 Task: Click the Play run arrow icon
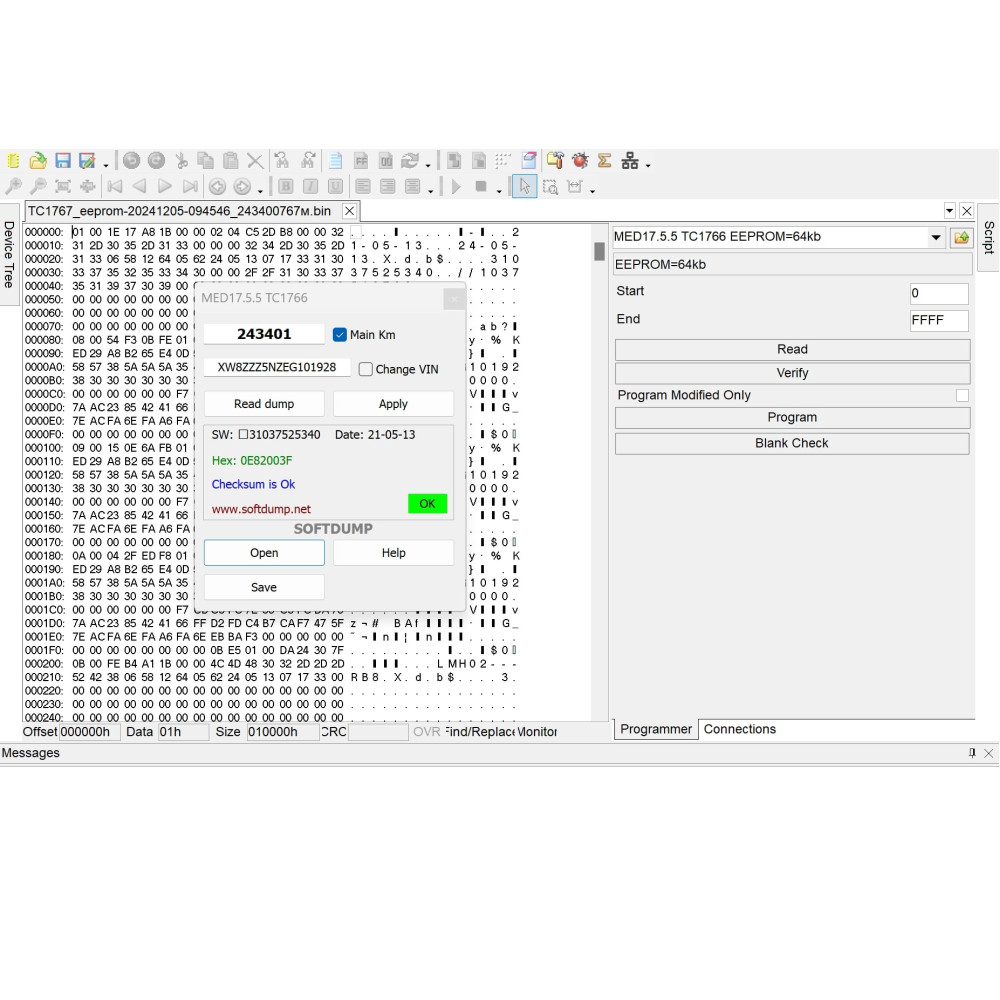[456, 186]
